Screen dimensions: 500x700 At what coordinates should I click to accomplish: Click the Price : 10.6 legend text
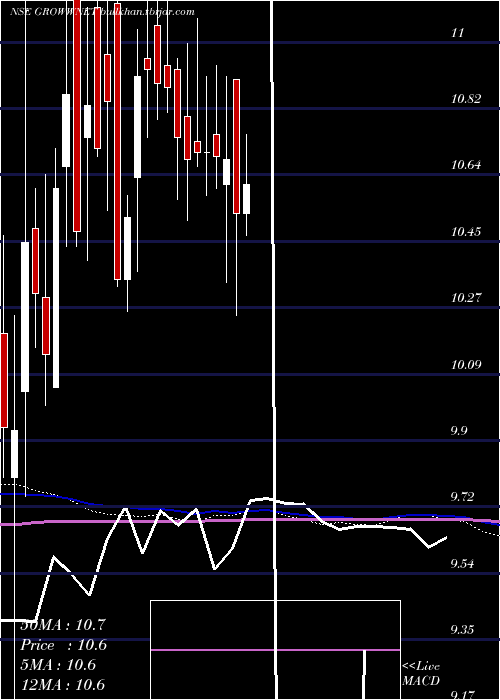click(64, 645)
